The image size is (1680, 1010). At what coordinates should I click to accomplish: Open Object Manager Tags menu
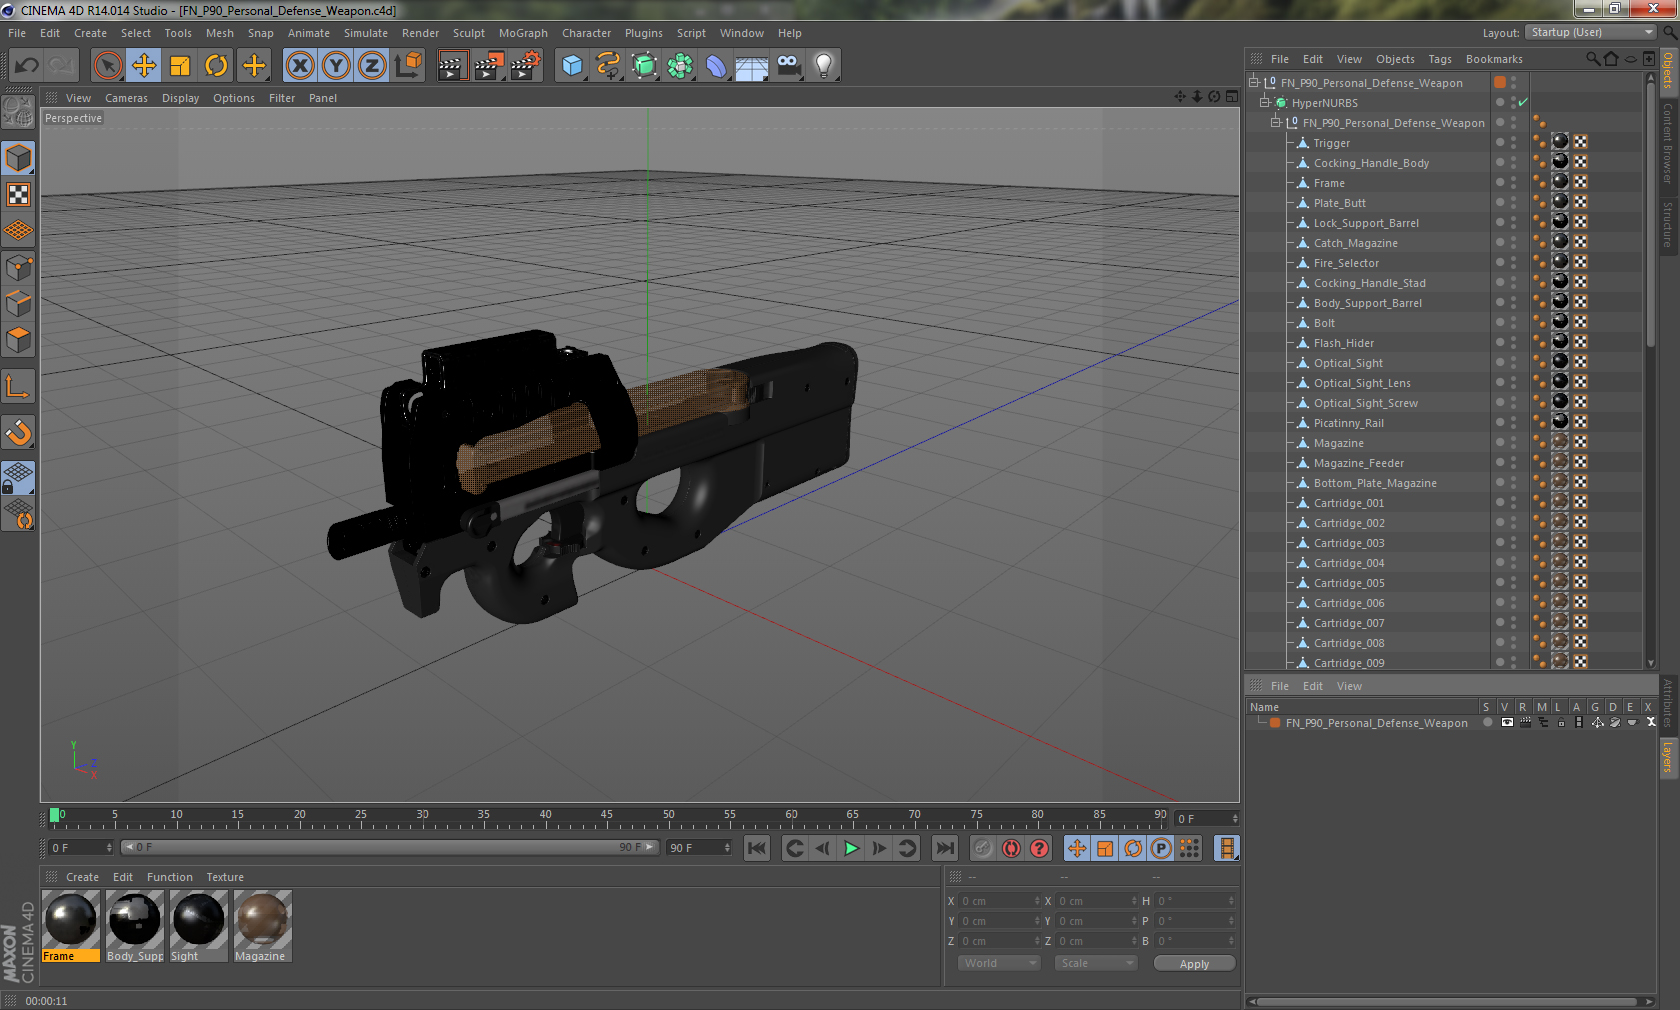[1440, 59]
